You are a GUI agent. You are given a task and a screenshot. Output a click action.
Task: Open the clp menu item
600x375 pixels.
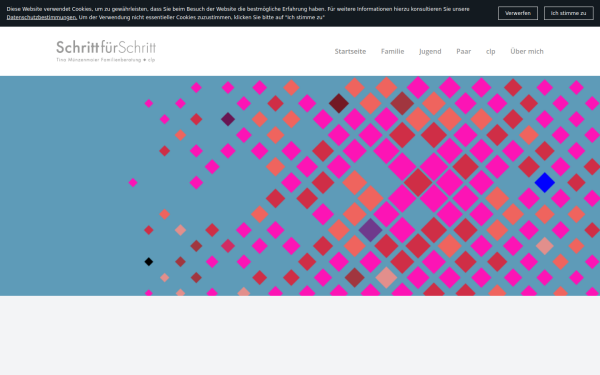(491, 51)
